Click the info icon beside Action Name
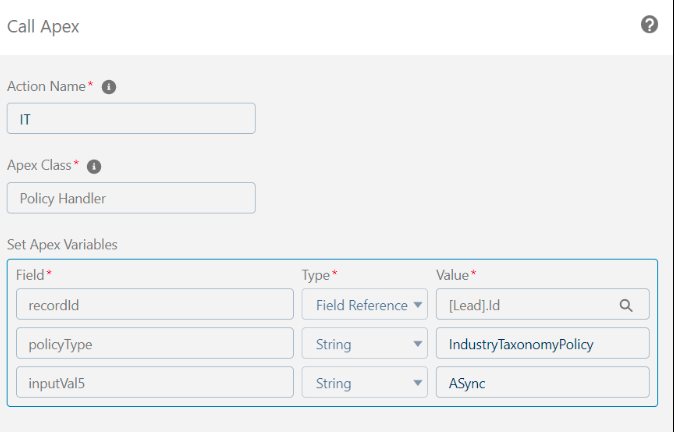The image size is (674, 432). (x=109, y=87)
